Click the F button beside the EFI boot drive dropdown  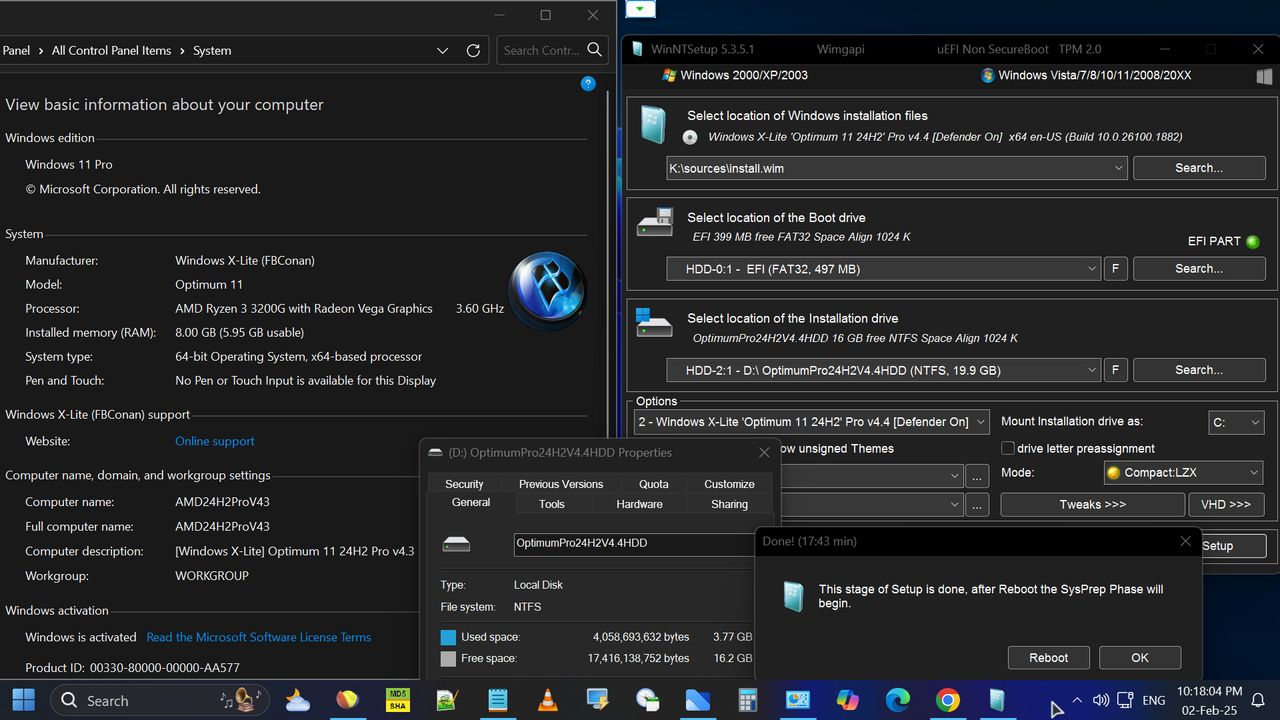pos(1115,268)
